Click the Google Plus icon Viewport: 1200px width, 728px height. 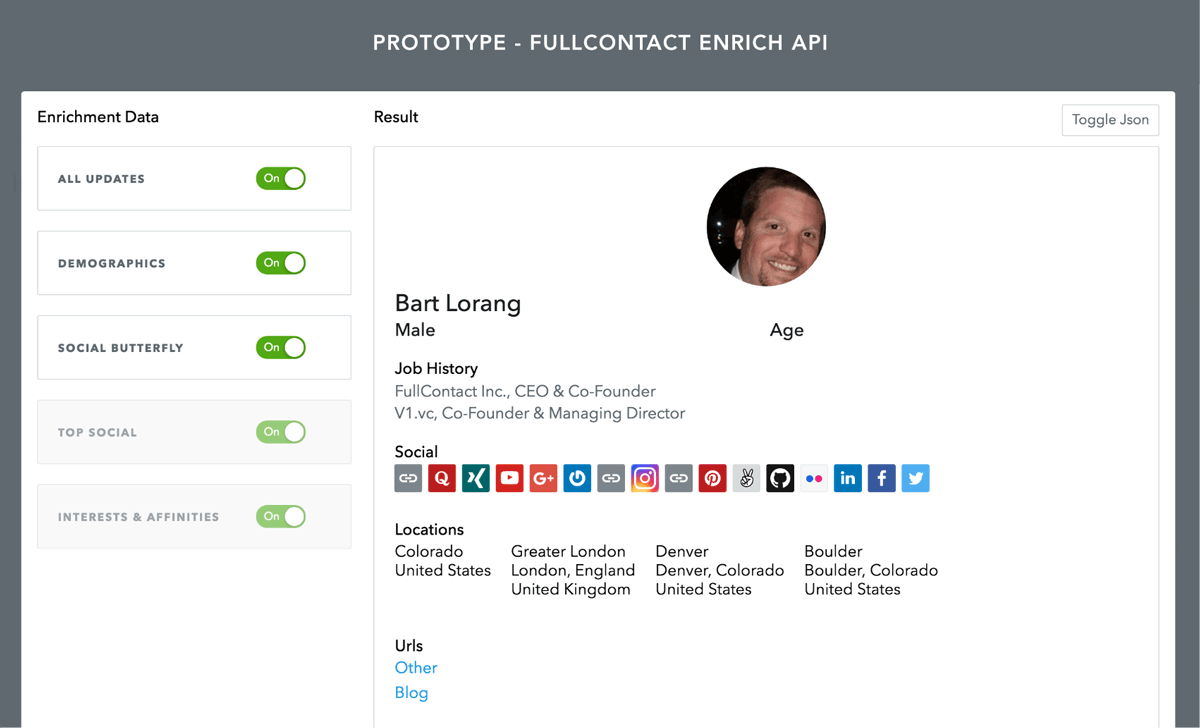click(x=543, y=478)
